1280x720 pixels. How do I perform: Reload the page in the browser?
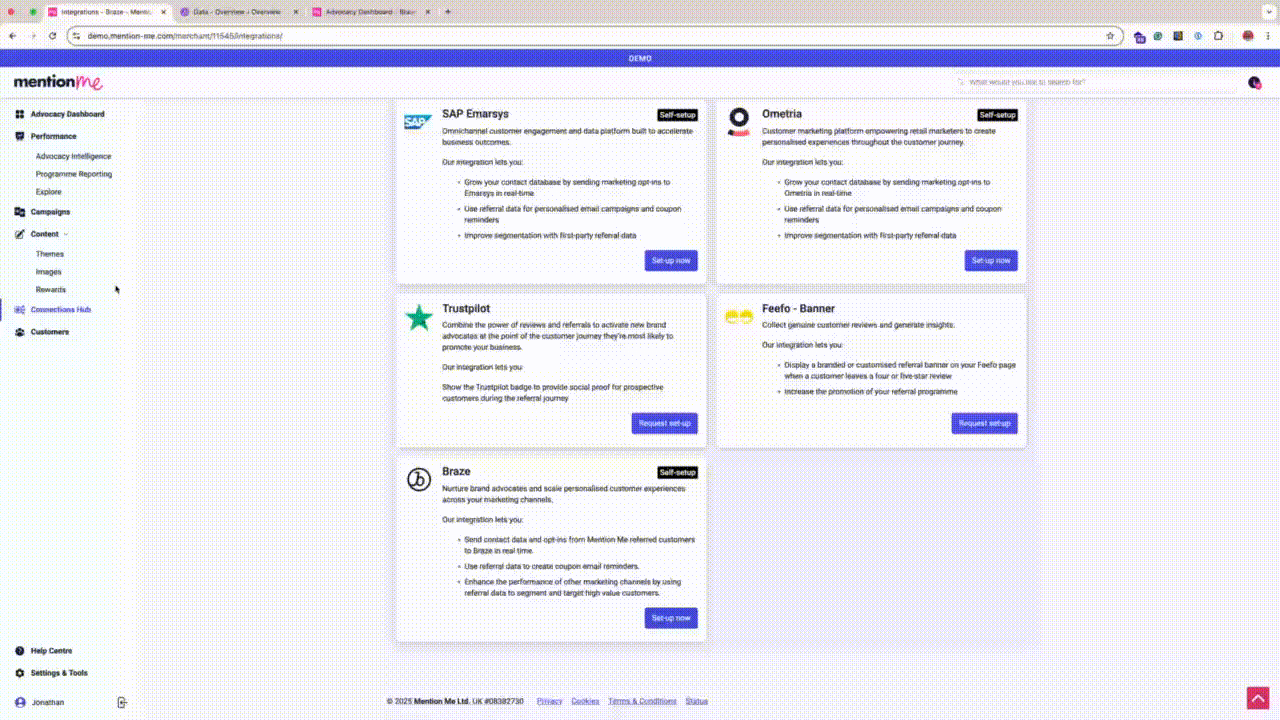click(52, 36)
